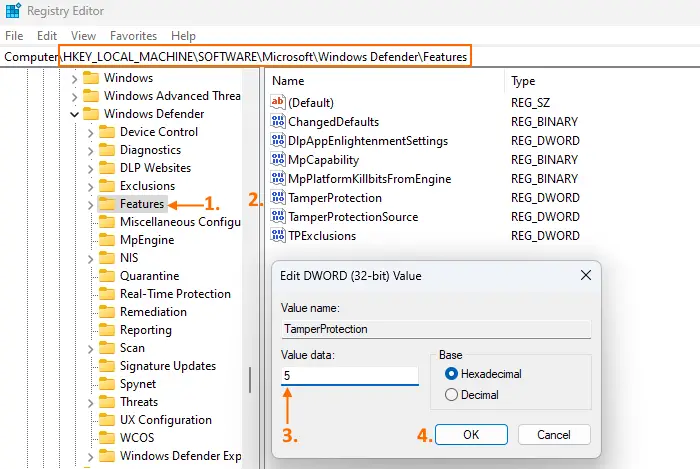Click the Quarantine folder icon
Screen dimensions: 700x469
[107, 276]
